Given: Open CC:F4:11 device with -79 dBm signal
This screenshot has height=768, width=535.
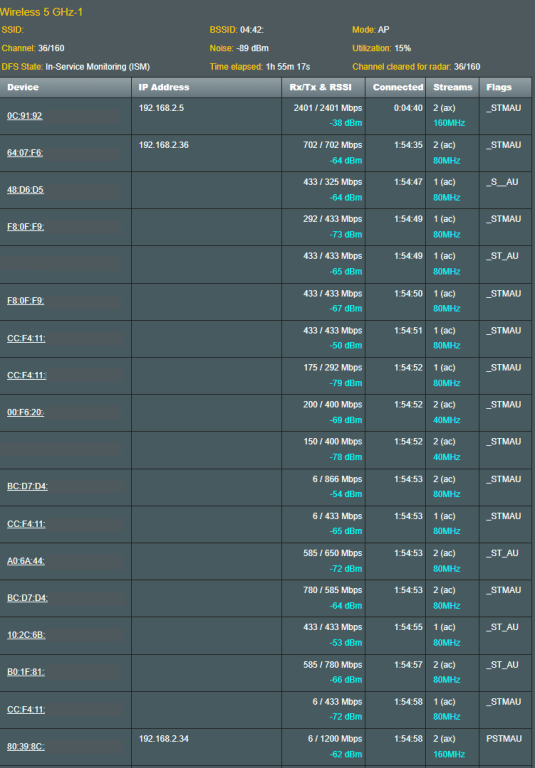Looking at the screenshot, I should [x=26, y=375].
